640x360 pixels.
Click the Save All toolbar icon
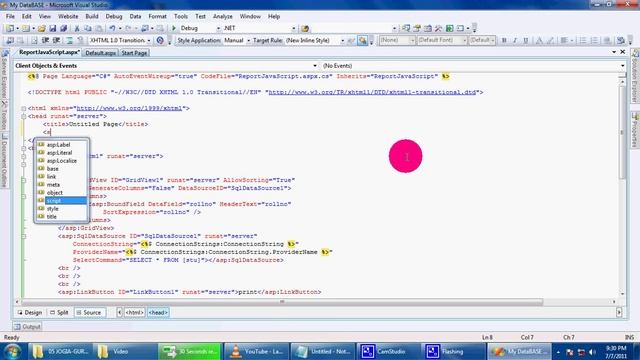(63, 29)
